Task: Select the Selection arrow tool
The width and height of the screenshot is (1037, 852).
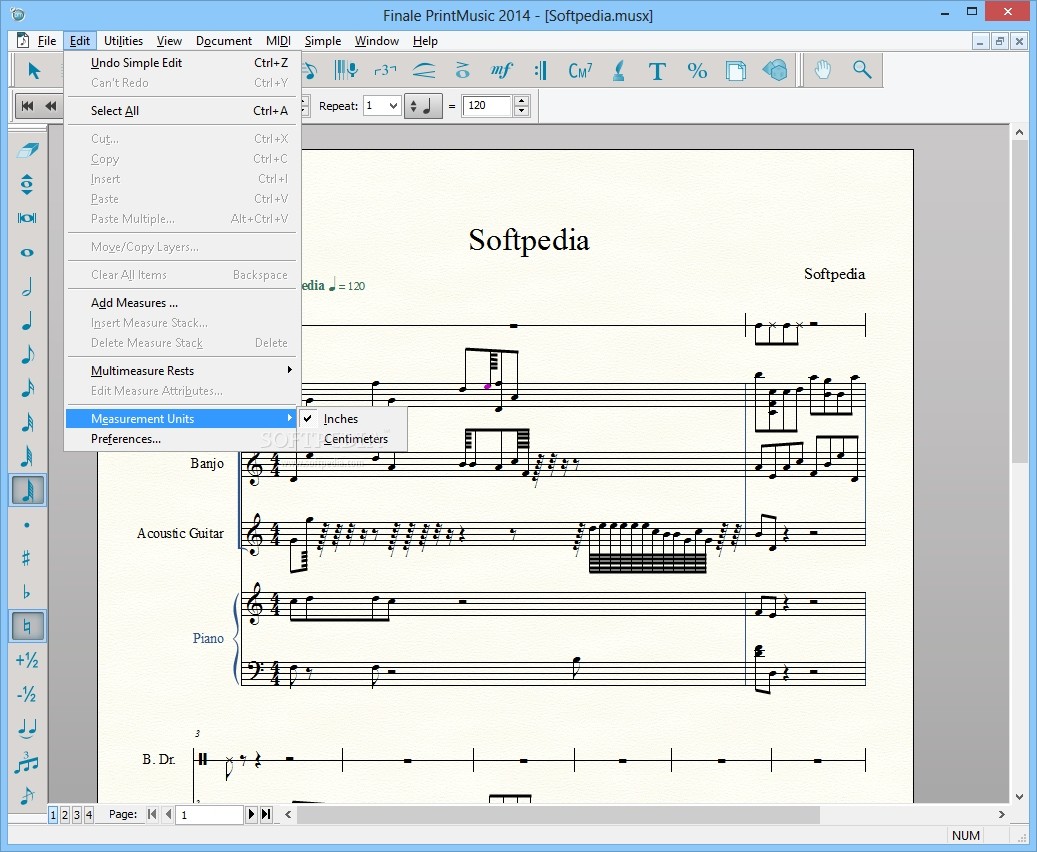Action: [34, 70]
